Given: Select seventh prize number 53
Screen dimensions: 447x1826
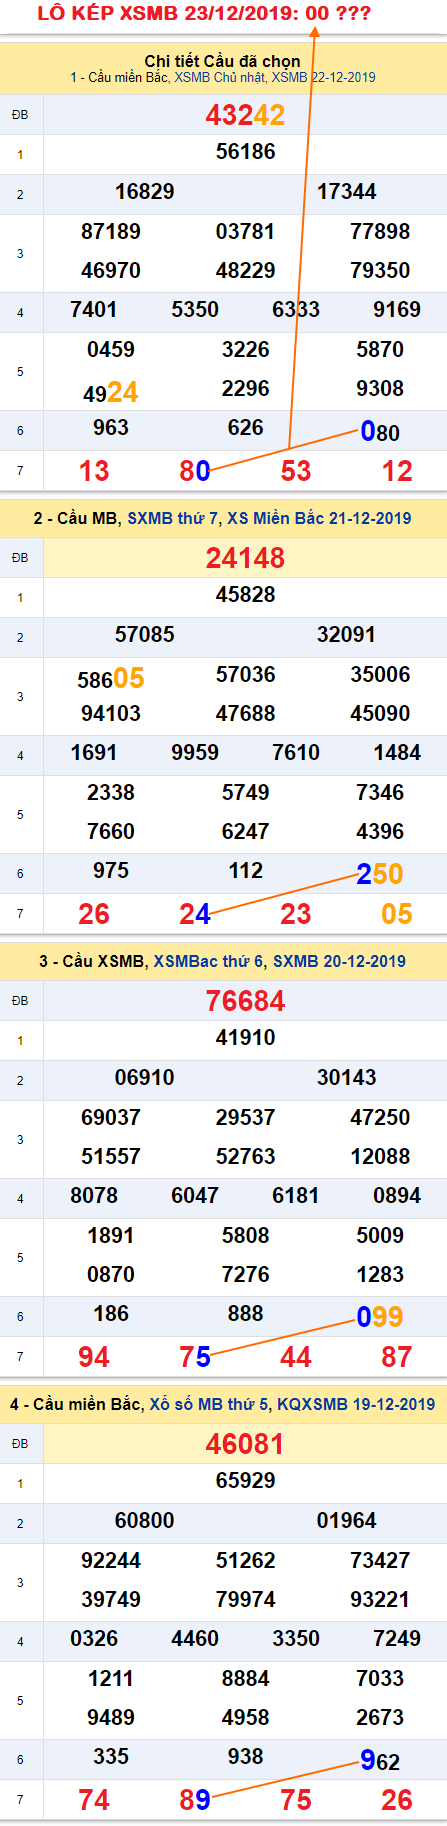Looking at the screenshot, I should pyautogui.click(x=296, y=471).
